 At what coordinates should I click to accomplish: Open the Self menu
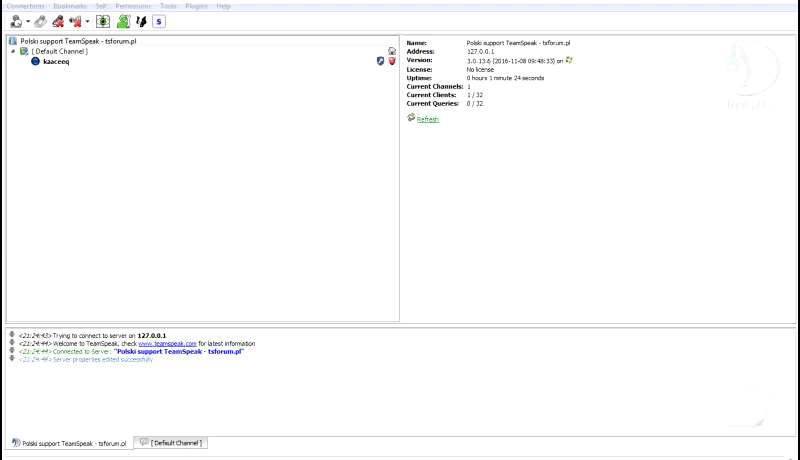pyautogui.click(x=101, y=6)
